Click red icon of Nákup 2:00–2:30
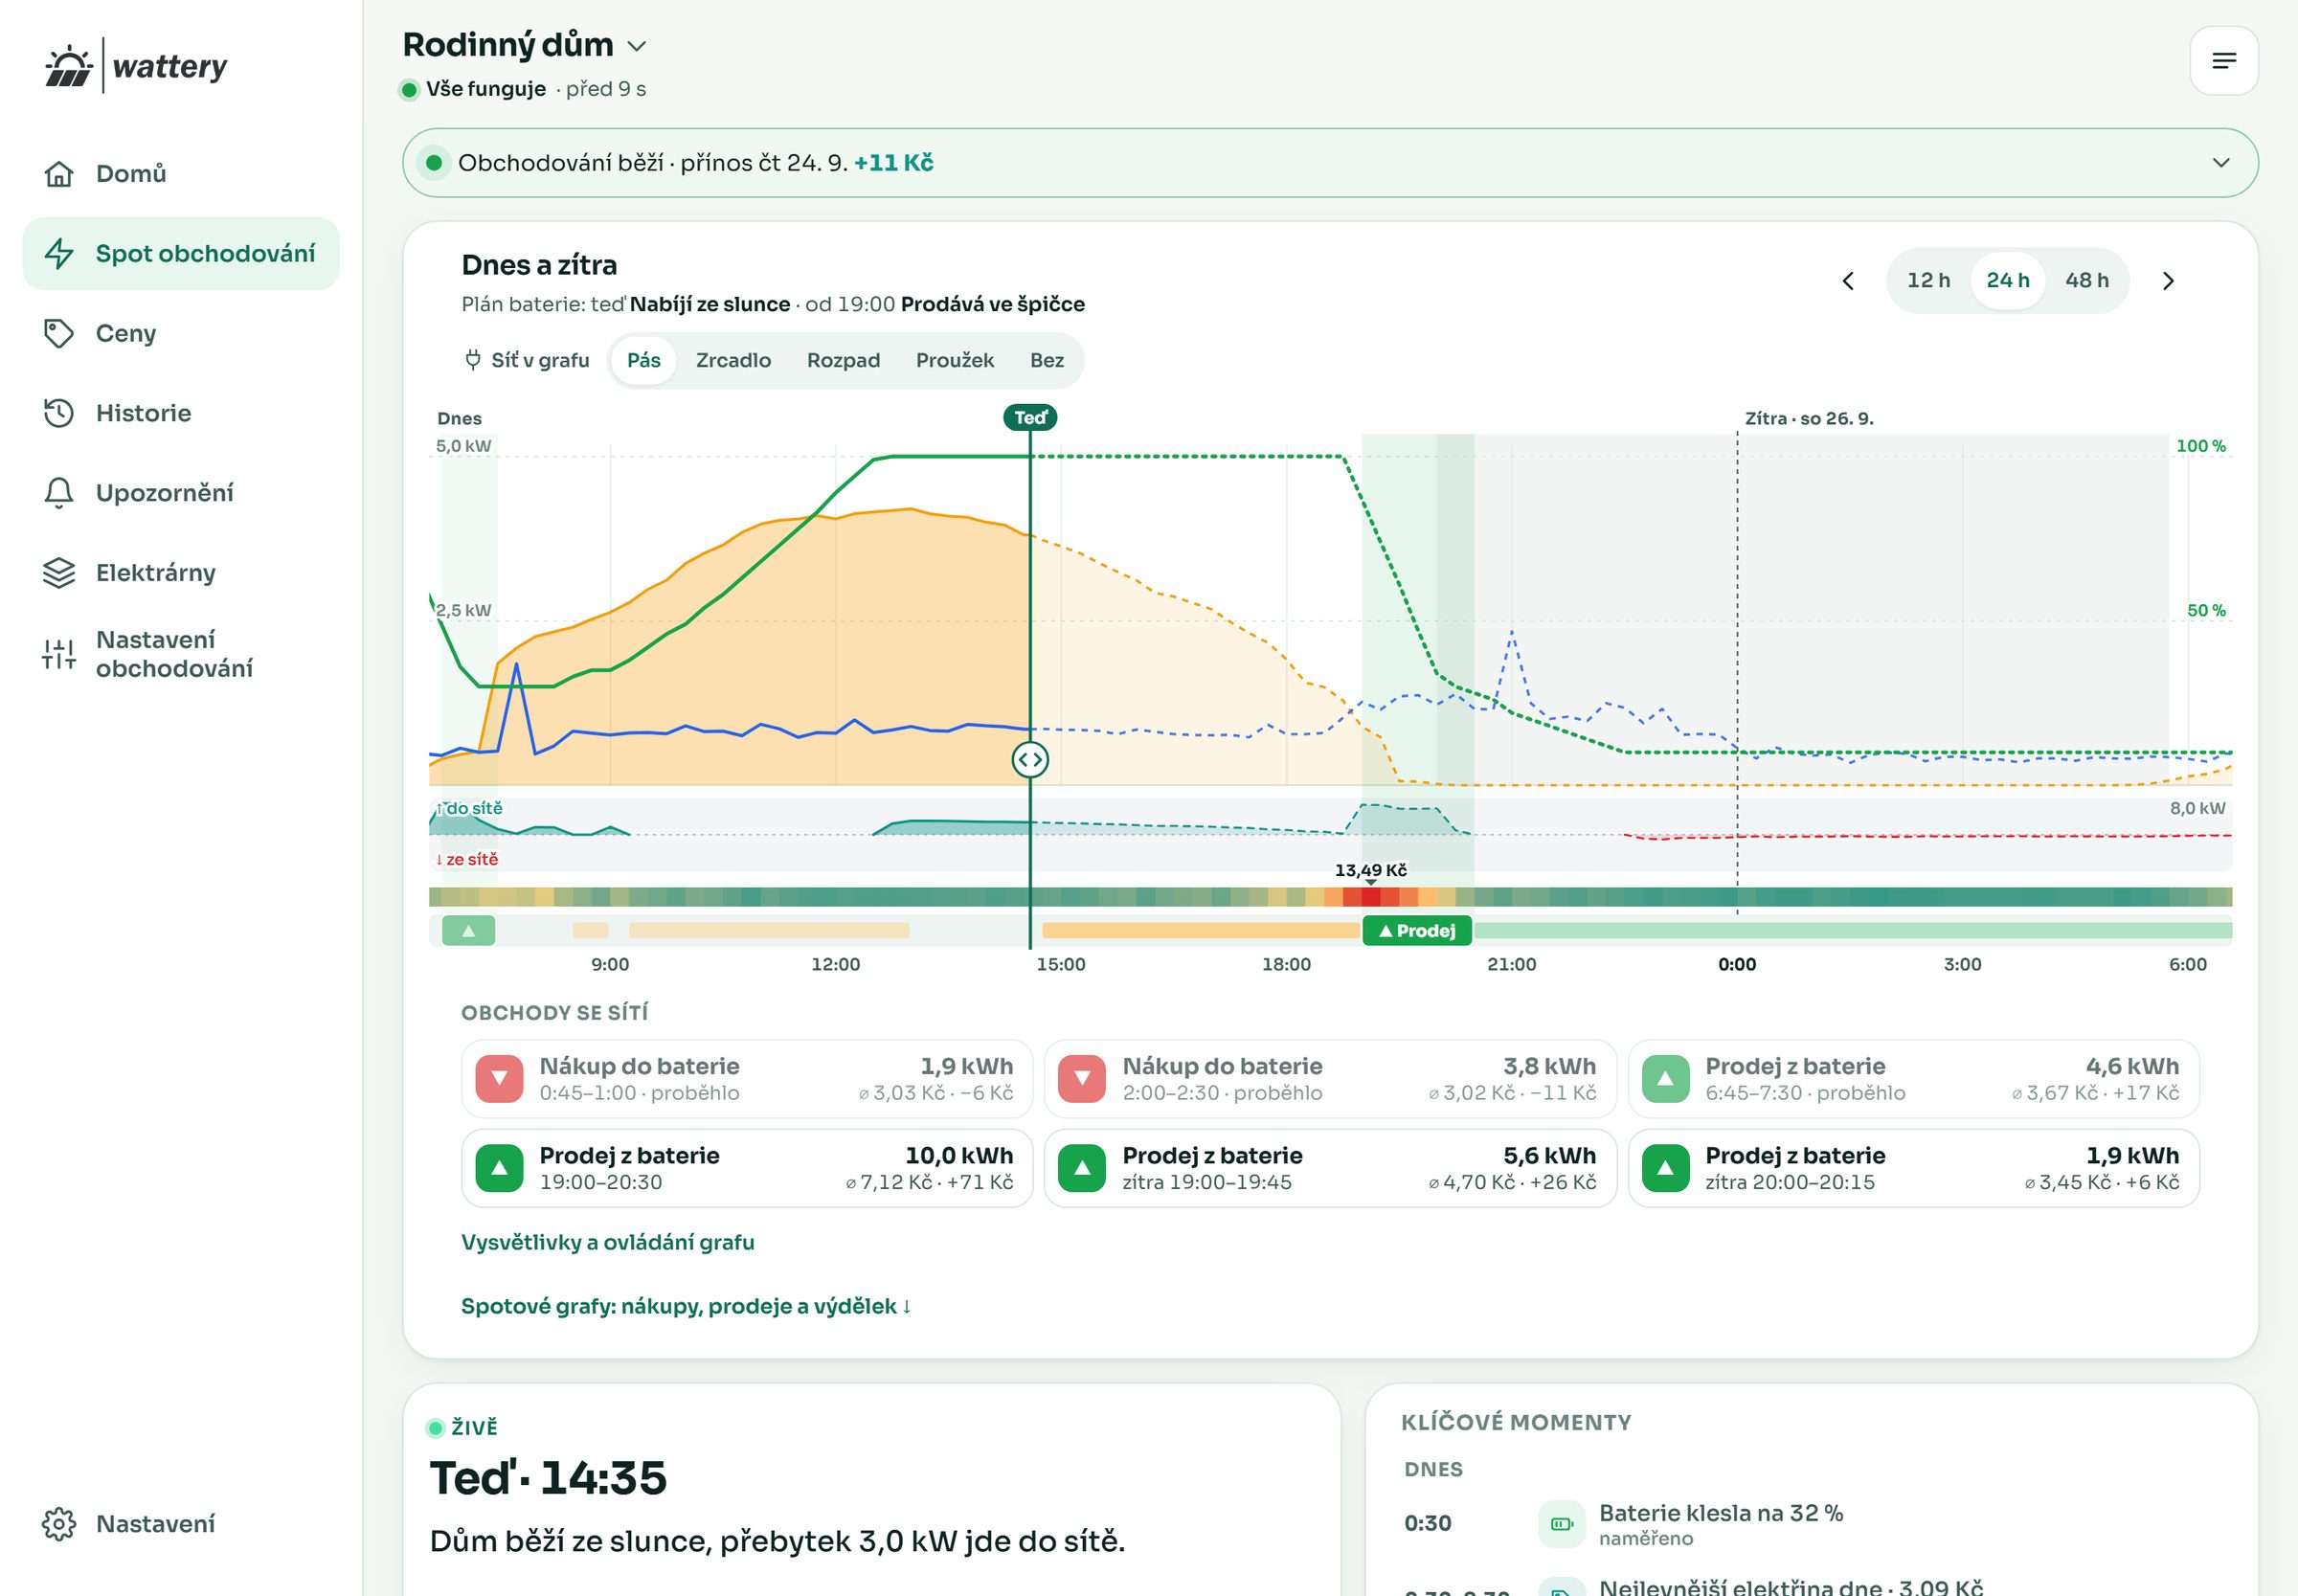The width and height of the screenshot is (2298, 1596). pos(1082,1079)
